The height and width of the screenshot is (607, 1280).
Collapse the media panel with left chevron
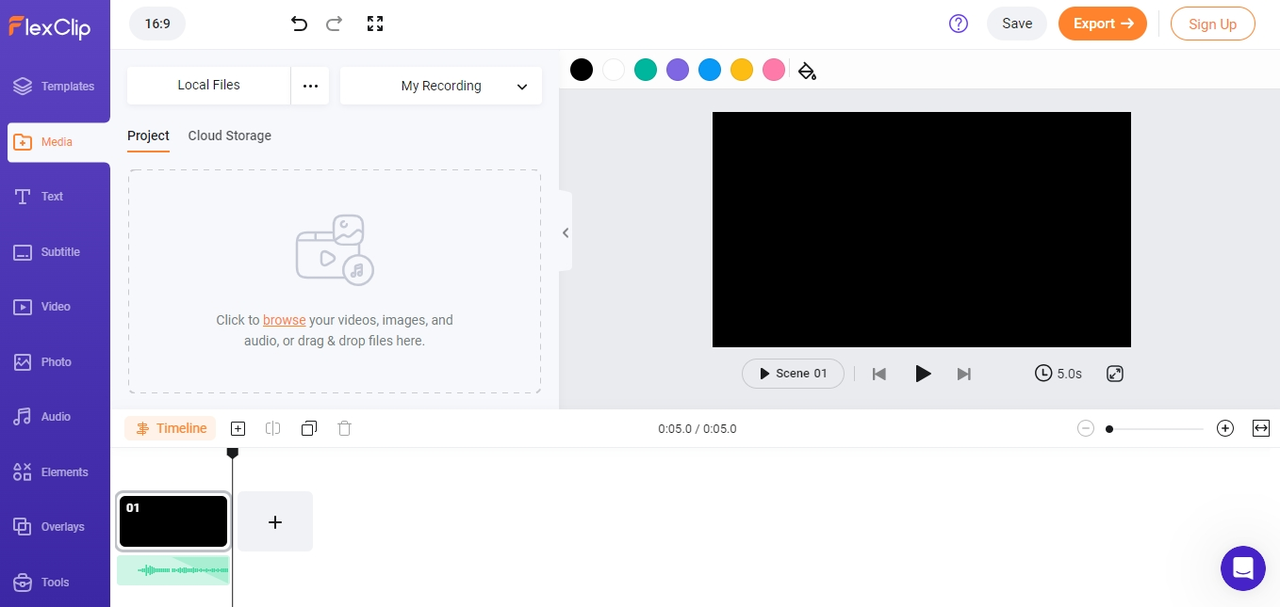[x=565, y=232]
